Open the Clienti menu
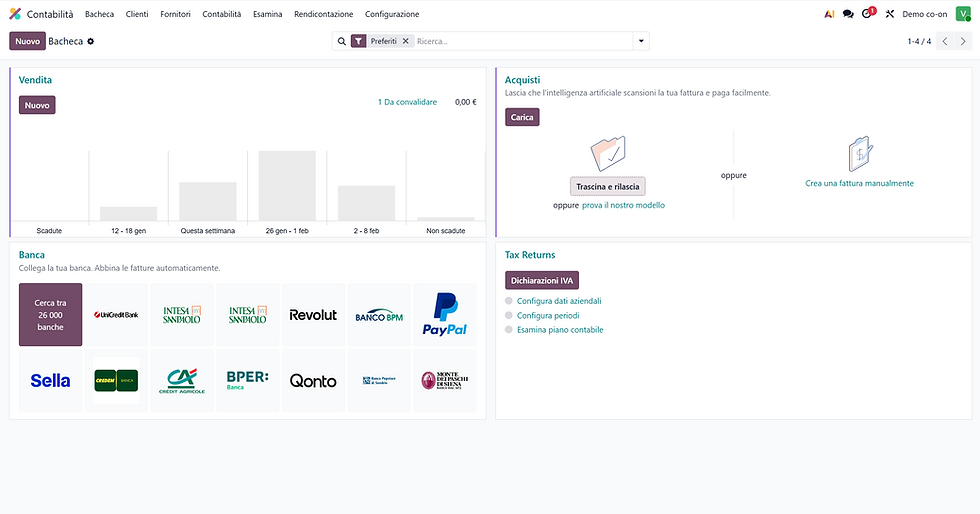The height and width of the screenshot is (514, 980). coord(137,14)
